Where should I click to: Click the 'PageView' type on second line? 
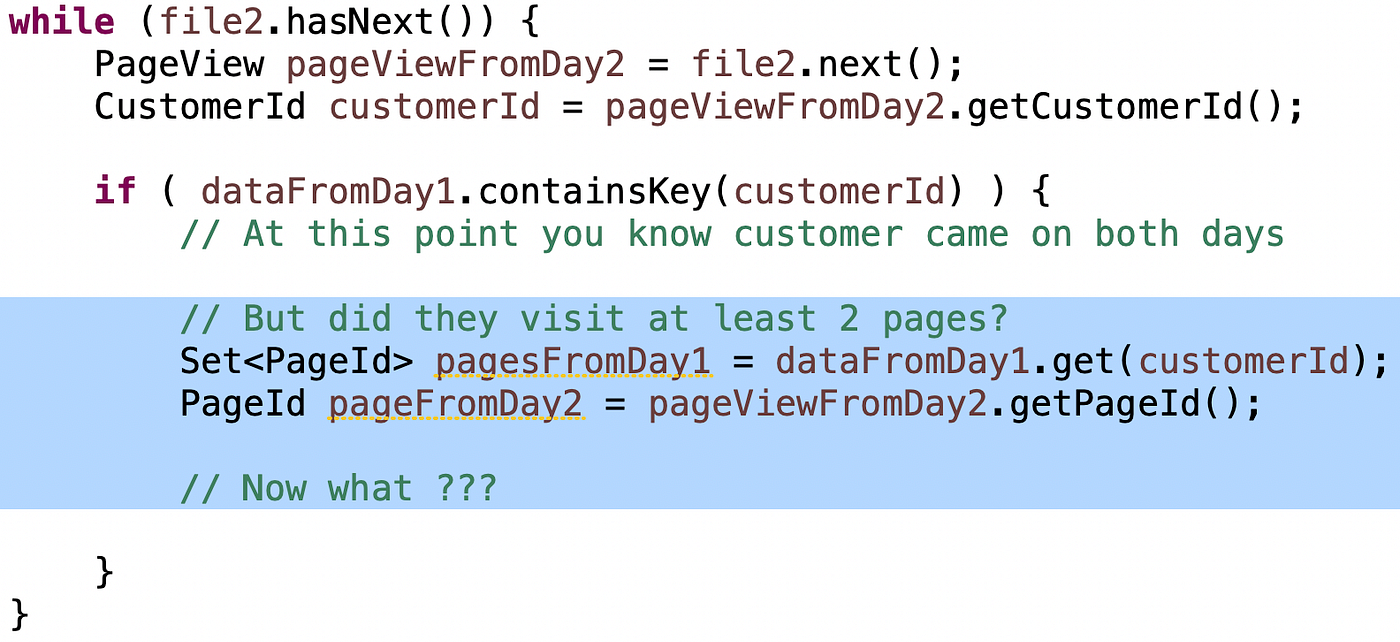pos(179,64)
